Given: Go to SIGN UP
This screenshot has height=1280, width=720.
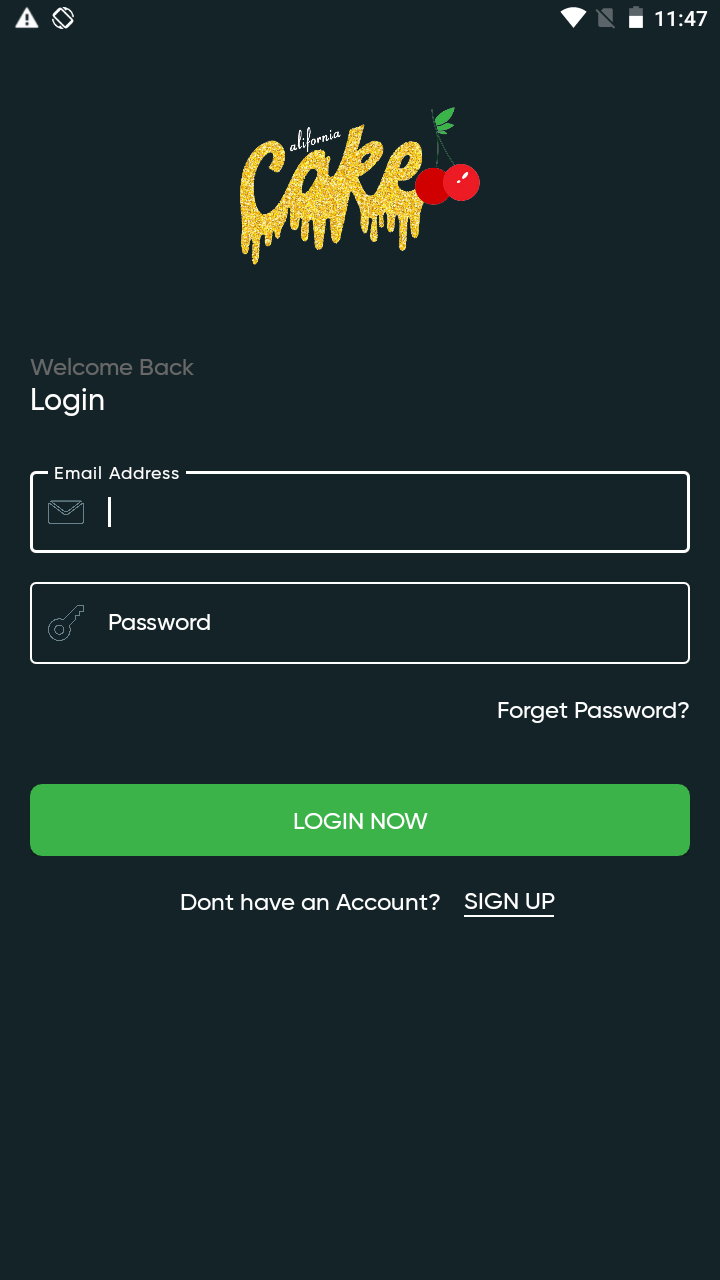Looking at the screenshot, I should click(x=509, y=902).
